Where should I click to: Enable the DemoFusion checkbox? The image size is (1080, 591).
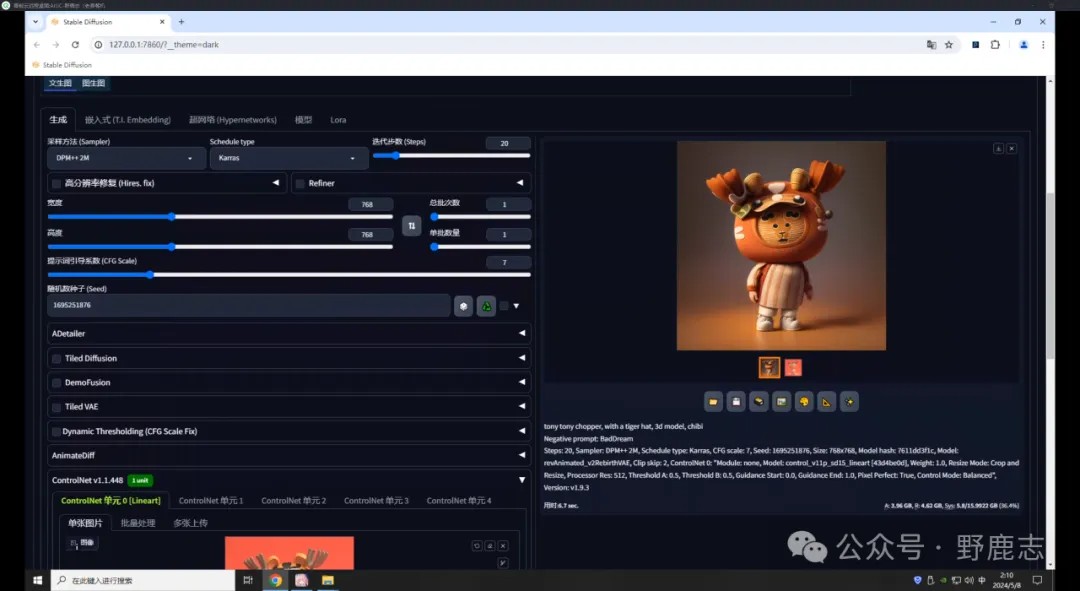coord(56,382)
